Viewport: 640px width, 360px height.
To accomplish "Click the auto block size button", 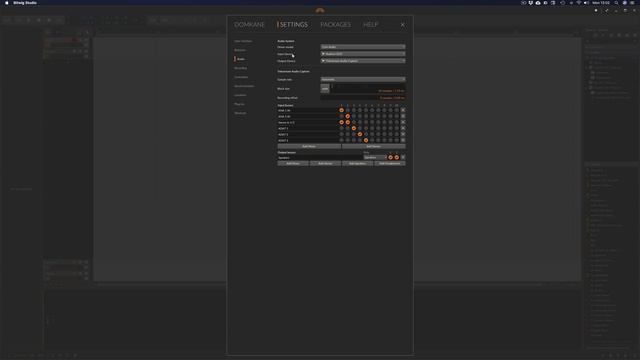I will 325,88.
